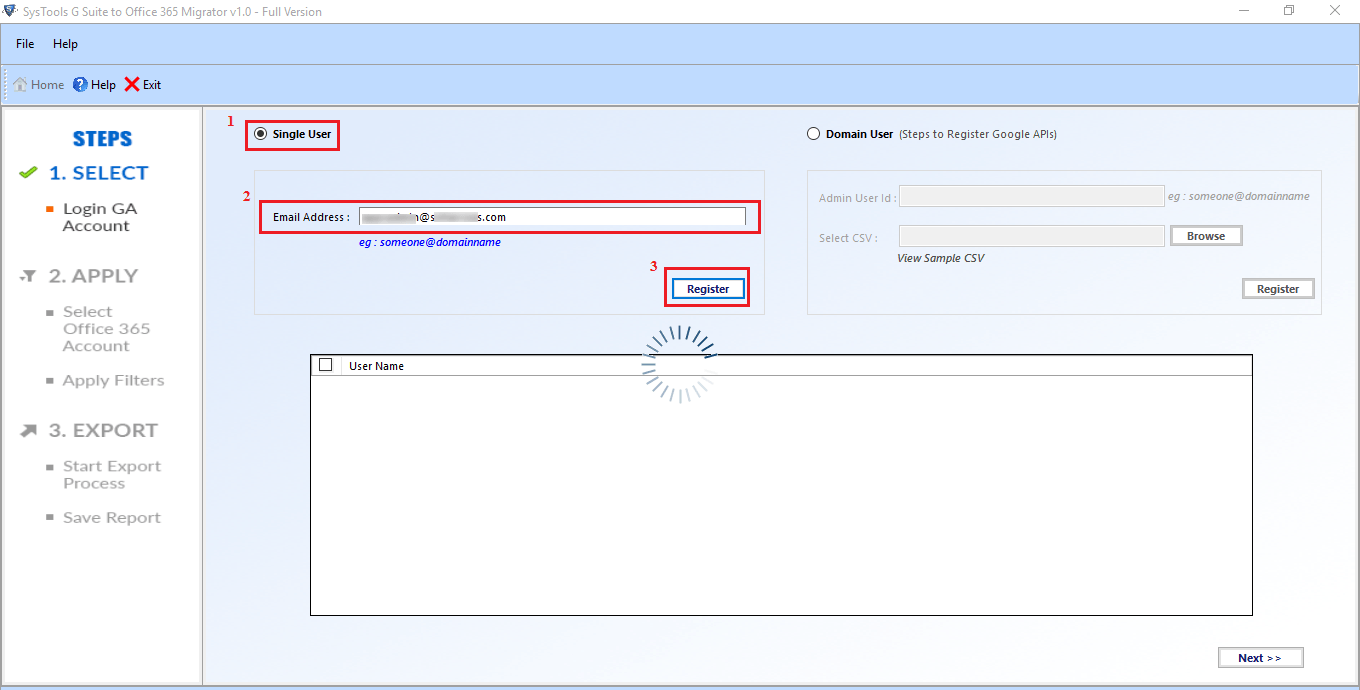Select the 1. SELECT step heading
The width and height of the screenshot is (1360, 690).
pyautogui.click(x=98, y=173)
